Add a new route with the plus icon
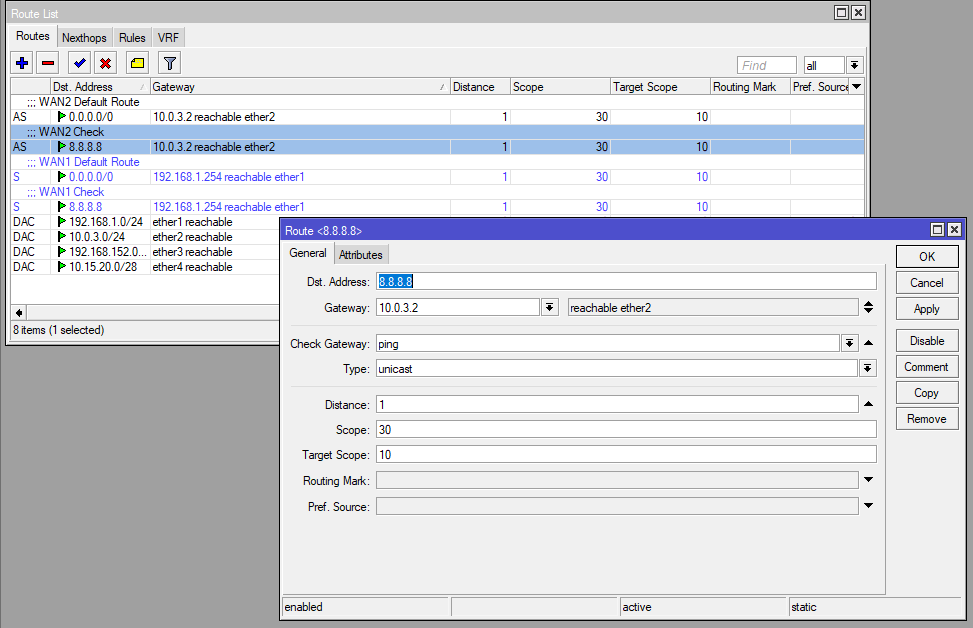The image size is (973, 628). click(x=21, y=62)
